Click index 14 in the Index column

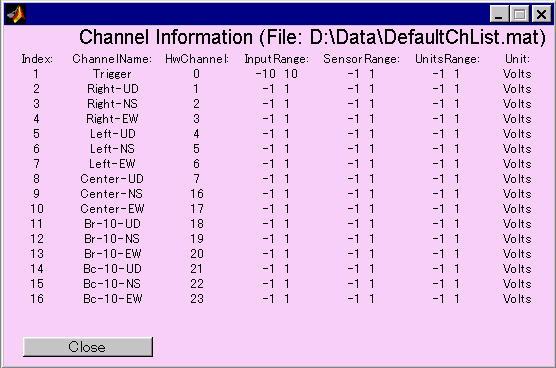coord(37,269)
